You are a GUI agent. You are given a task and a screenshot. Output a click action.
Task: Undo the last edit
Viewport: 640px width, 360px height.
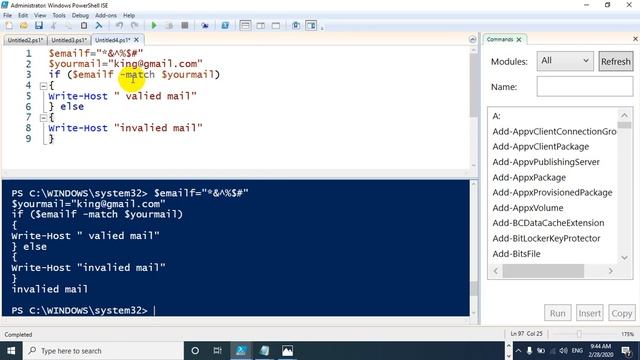[x=119, y=25]
